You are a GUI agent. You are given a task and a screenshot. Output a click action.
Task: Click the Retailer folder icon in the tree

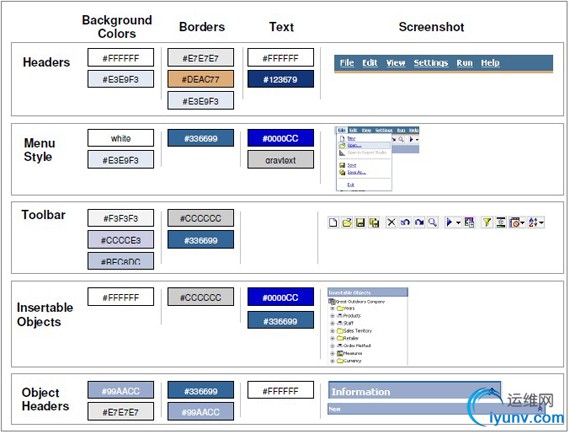(x=340, y=338)
